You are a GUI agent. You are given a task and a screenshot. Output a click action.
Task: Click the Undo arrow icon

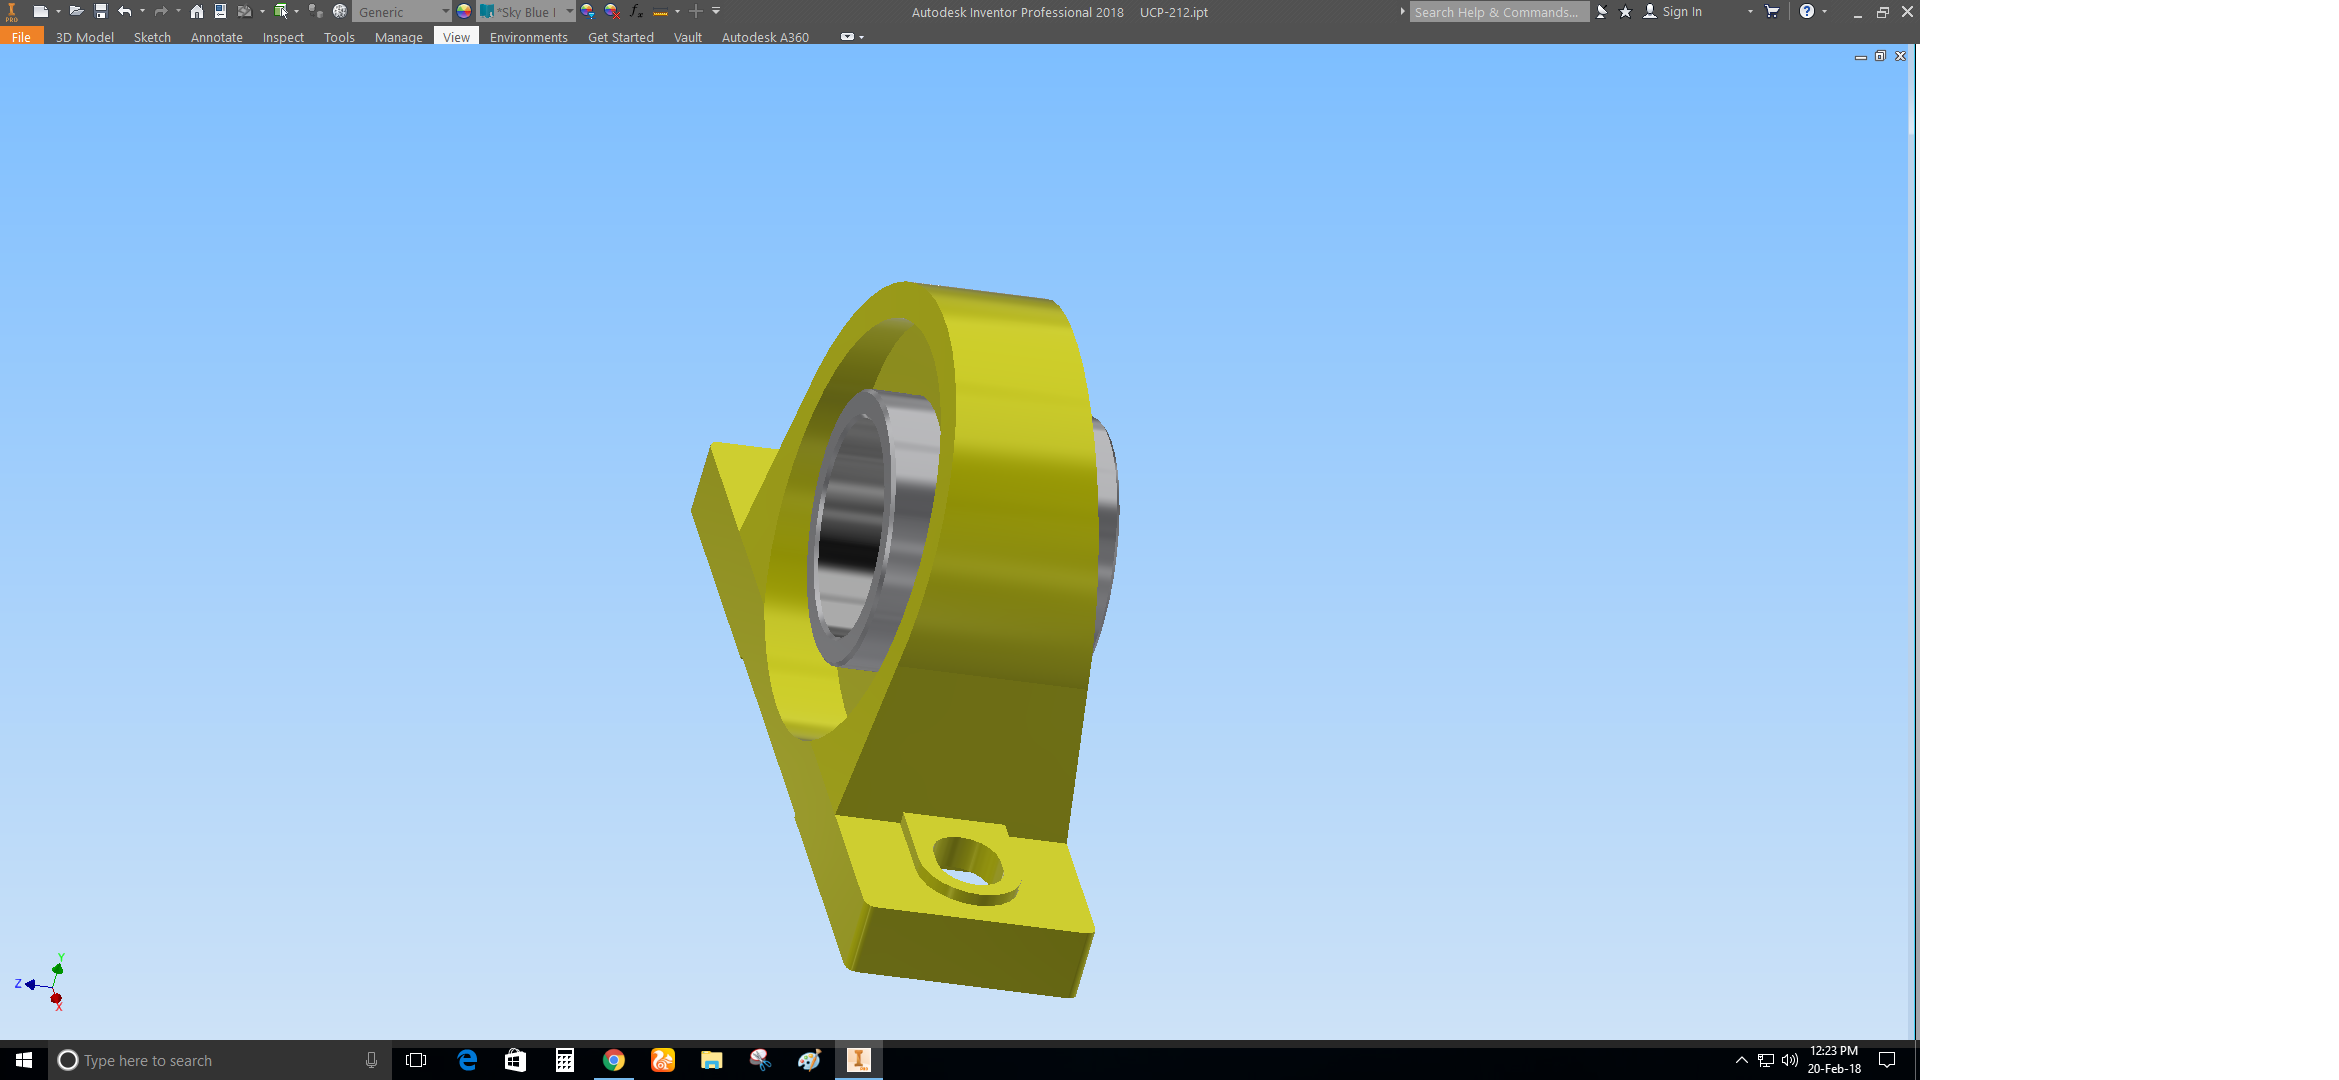(124, 11)
